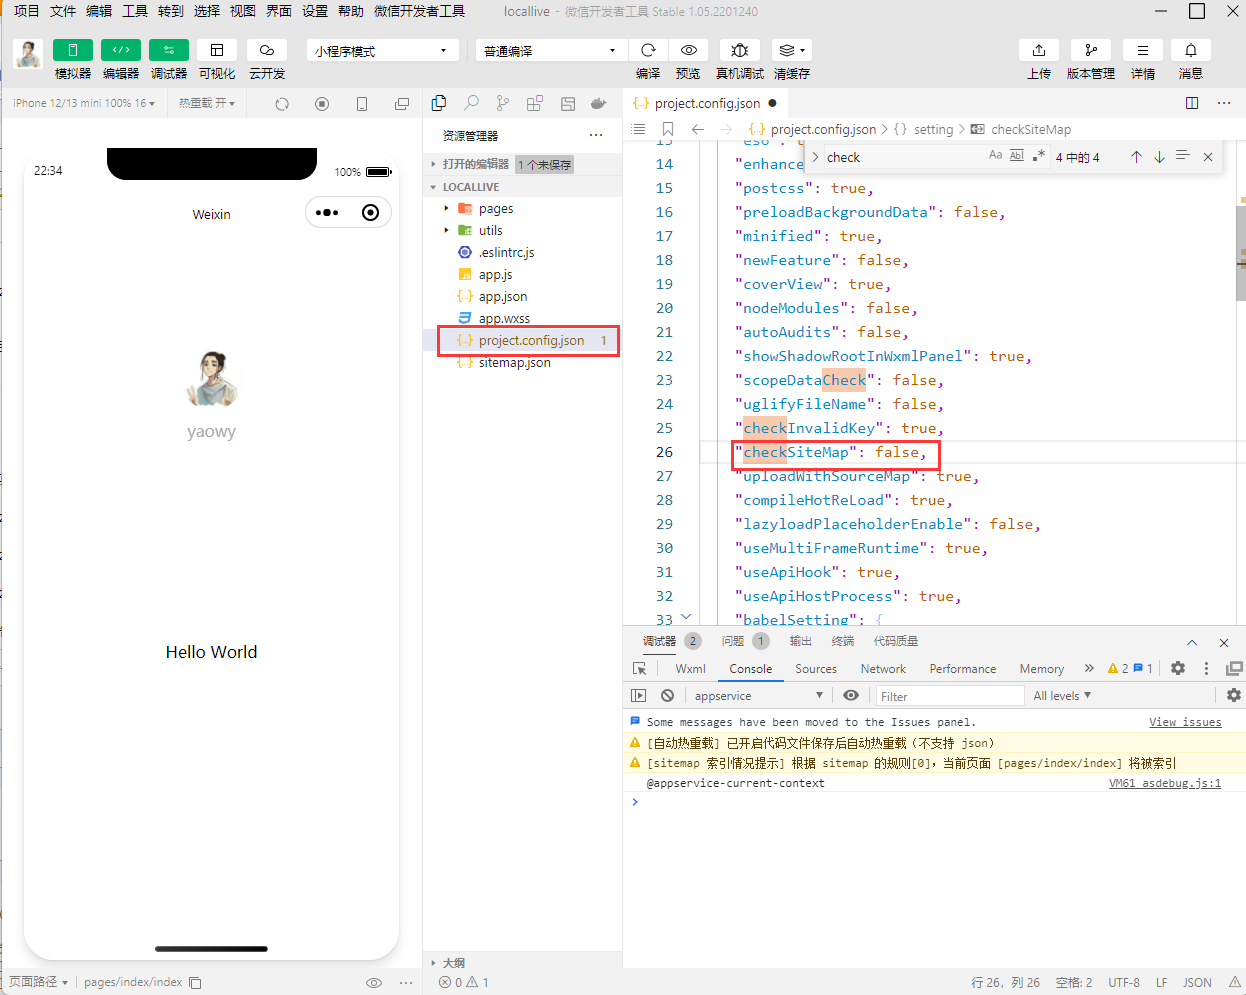Open the clear cache layers icon
This screenshot has height=995, width=1246.
[791, 50]
